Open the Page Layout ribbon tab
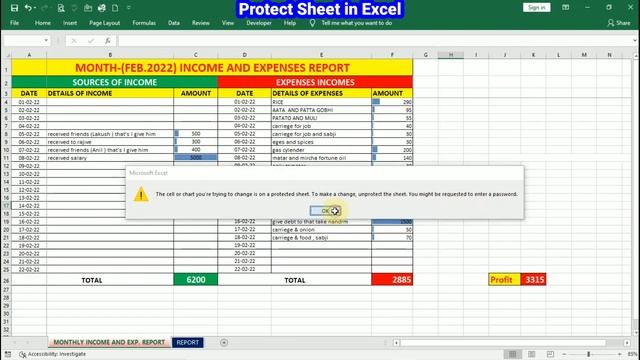This screenshot has height=360, width=640. (104, 23)
